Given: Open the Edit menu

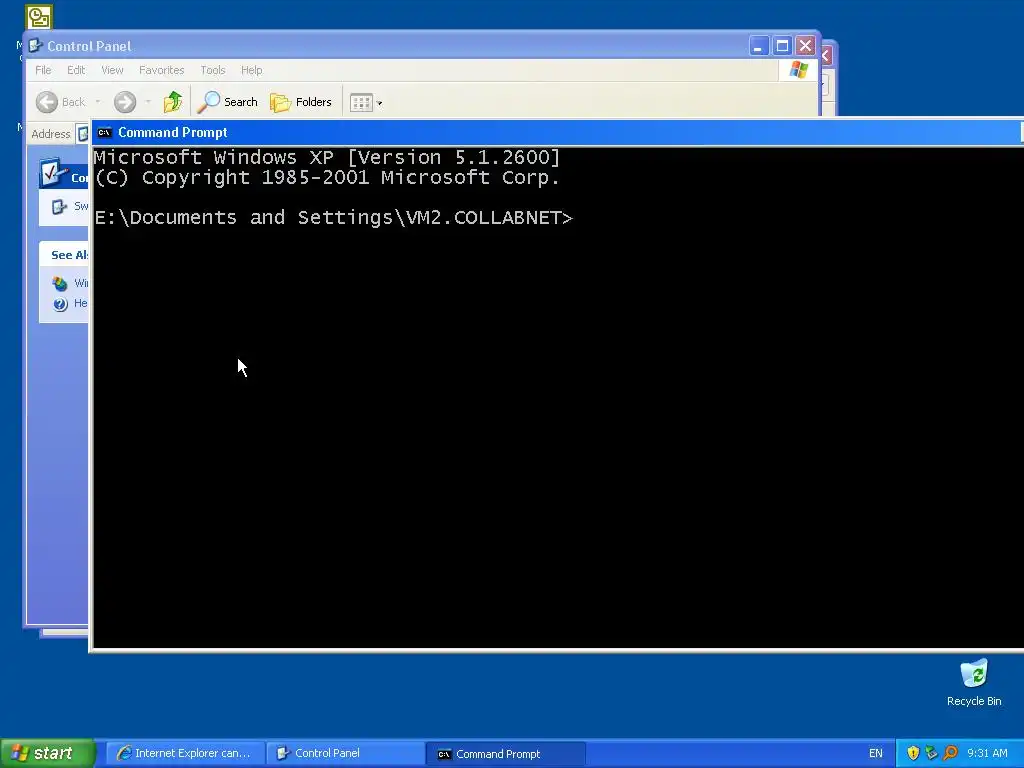Looking at the screenshot, I should pyautogui.click(x=76, y=70).
